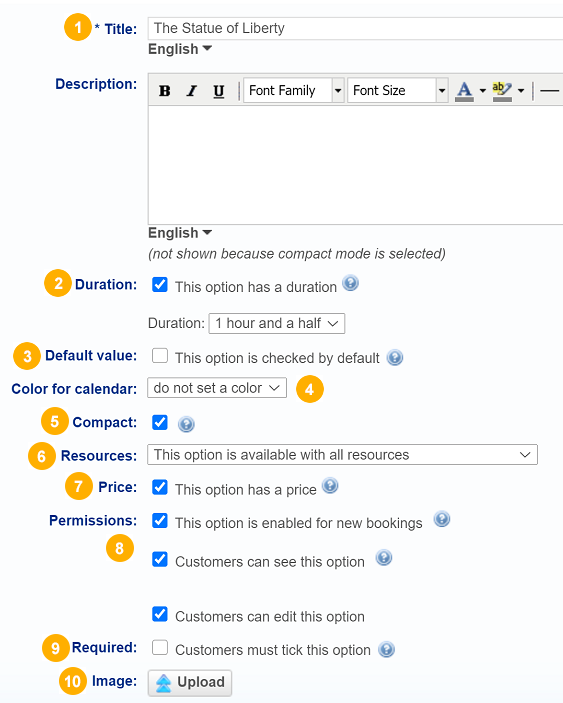This screenshot has height=703, width=563.
Task: Uncheck Customers can edit this option
Action: coord(160,614)
